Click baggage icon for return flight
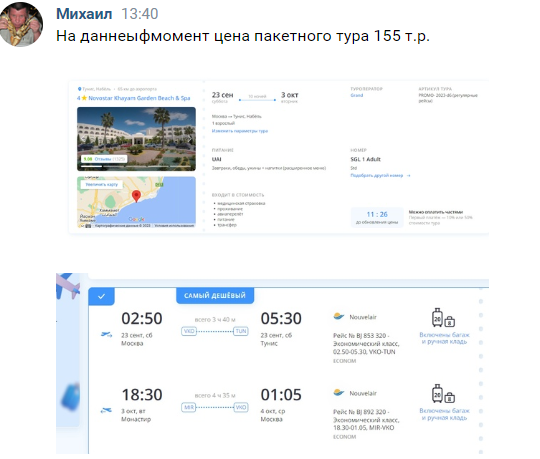 (x=443, y=394)
